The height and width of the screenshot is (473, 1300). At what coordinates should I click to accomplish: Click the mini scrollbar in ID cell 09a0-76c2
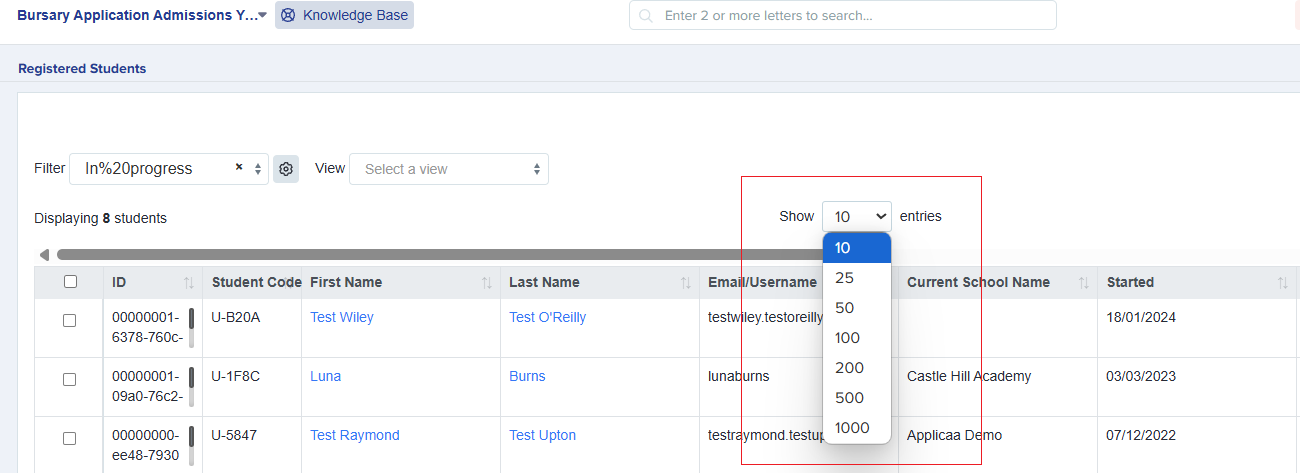192,387
